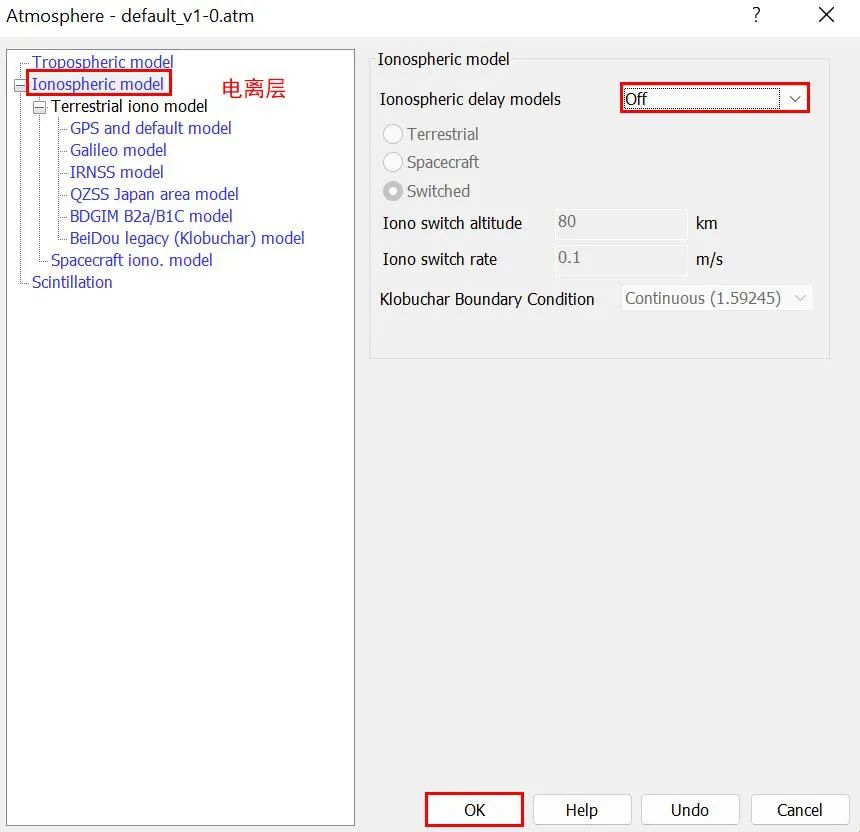860x832 pixels.
Task: Click the help question mark icon
Action: [x=756, y=15]
